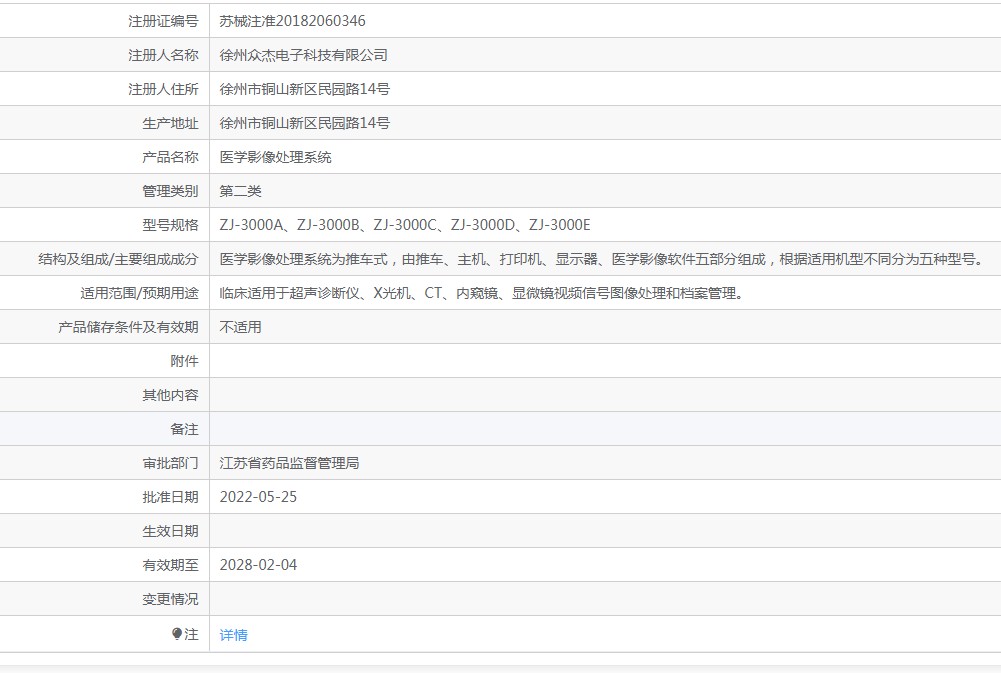This screenshot has height=673, width=1001.
Task: Click product name 医学影像处理系统
Action: coord(275,157)
